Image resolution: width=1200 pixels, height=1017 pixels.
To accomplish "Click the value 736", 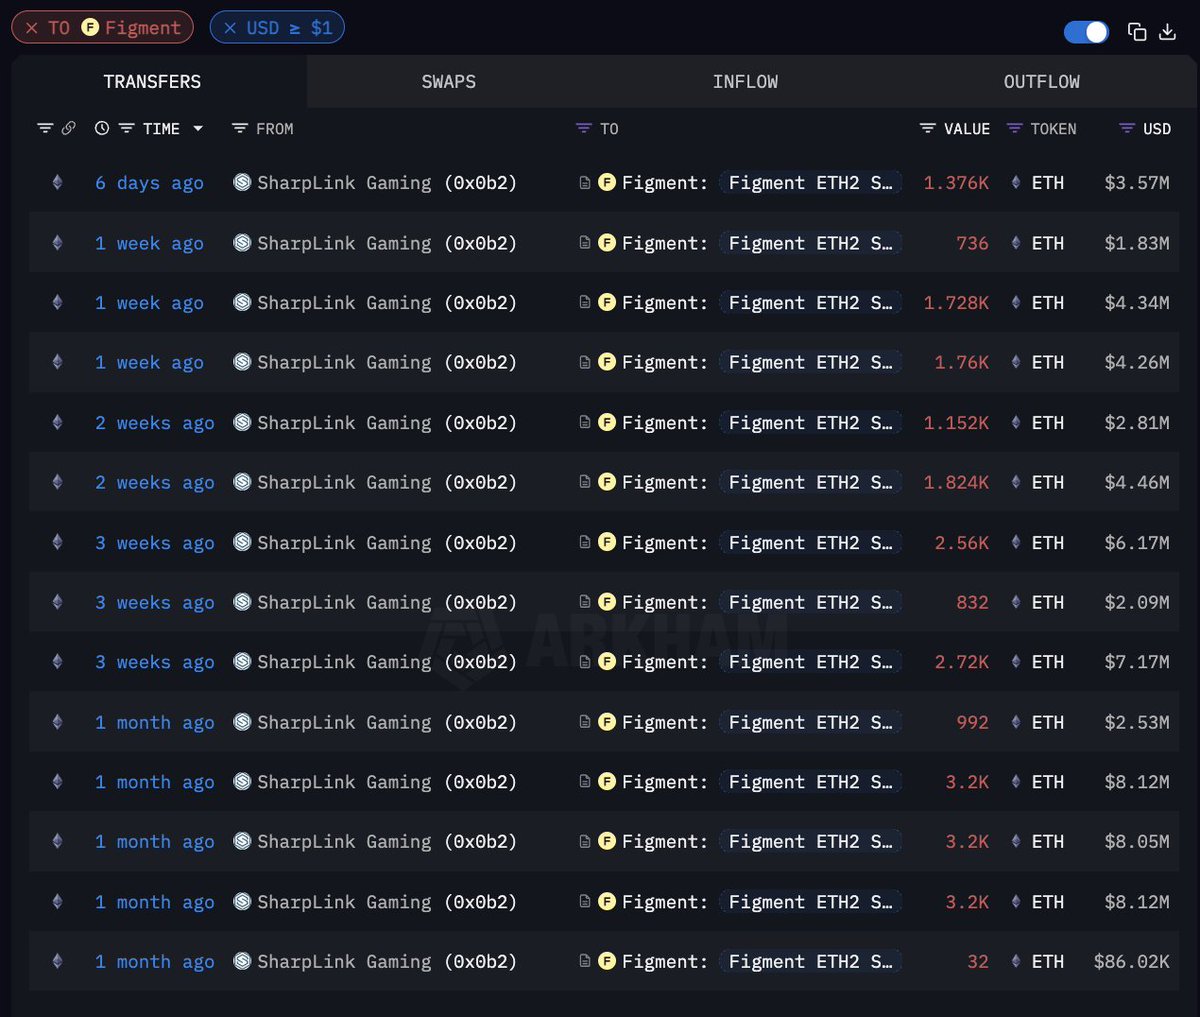I will tap(972, 243).
